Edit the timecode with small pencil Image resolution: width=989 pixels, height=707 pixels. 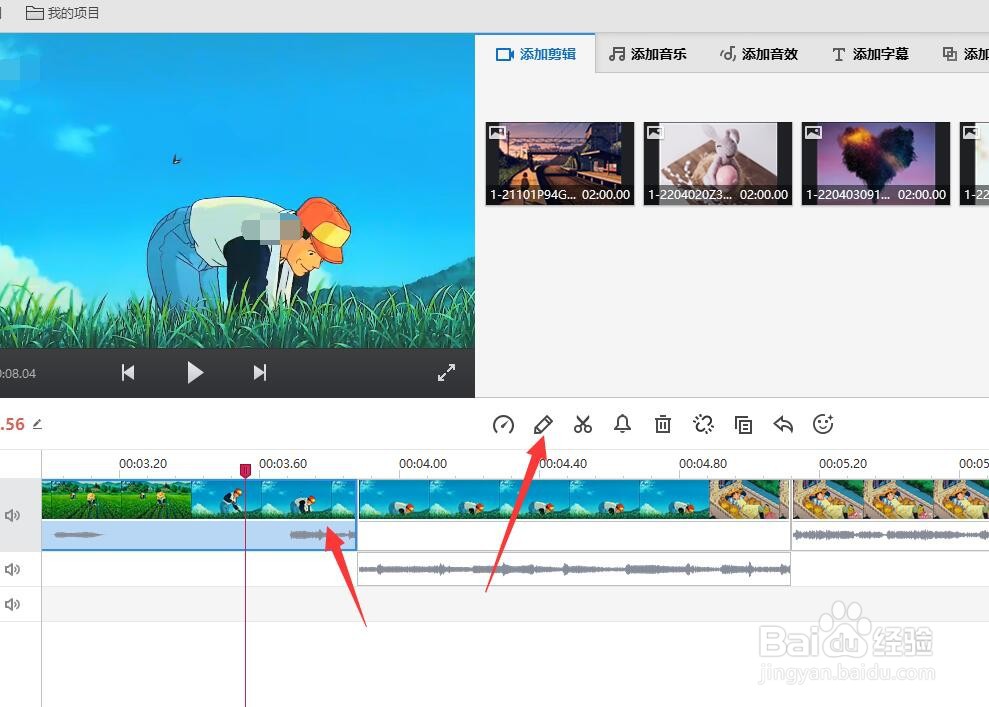(x=37, y=424)
